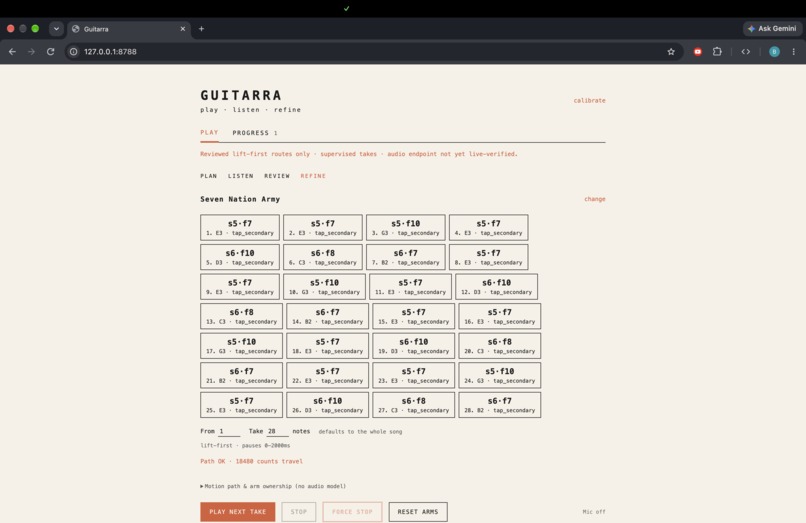The height and width of the screenshot is (523, 806).
Task: Select note 13 s6·f8 C3 tile
Action: coord(242,316)
